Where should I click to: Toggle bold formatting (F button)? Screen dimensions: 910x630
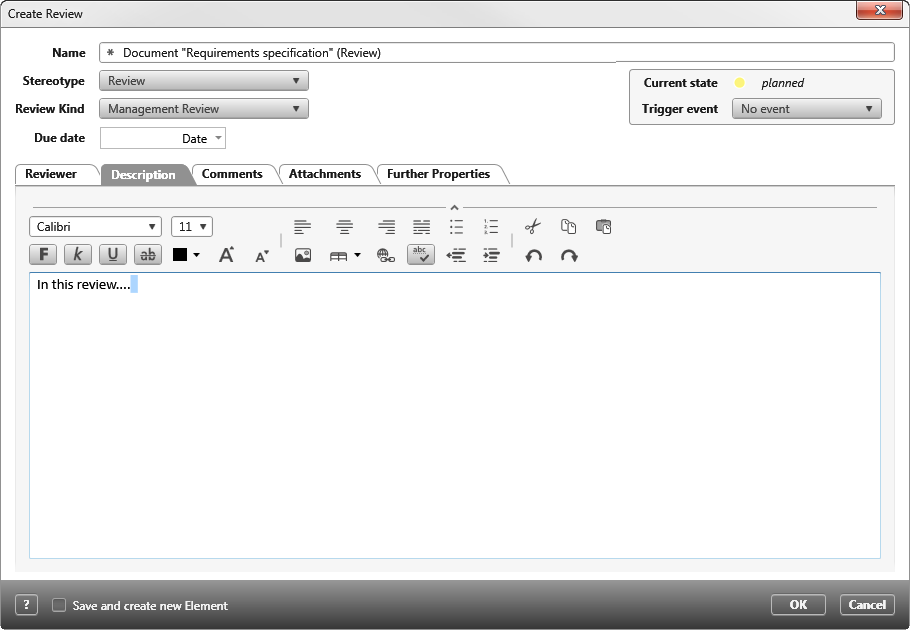coord(44,255)
